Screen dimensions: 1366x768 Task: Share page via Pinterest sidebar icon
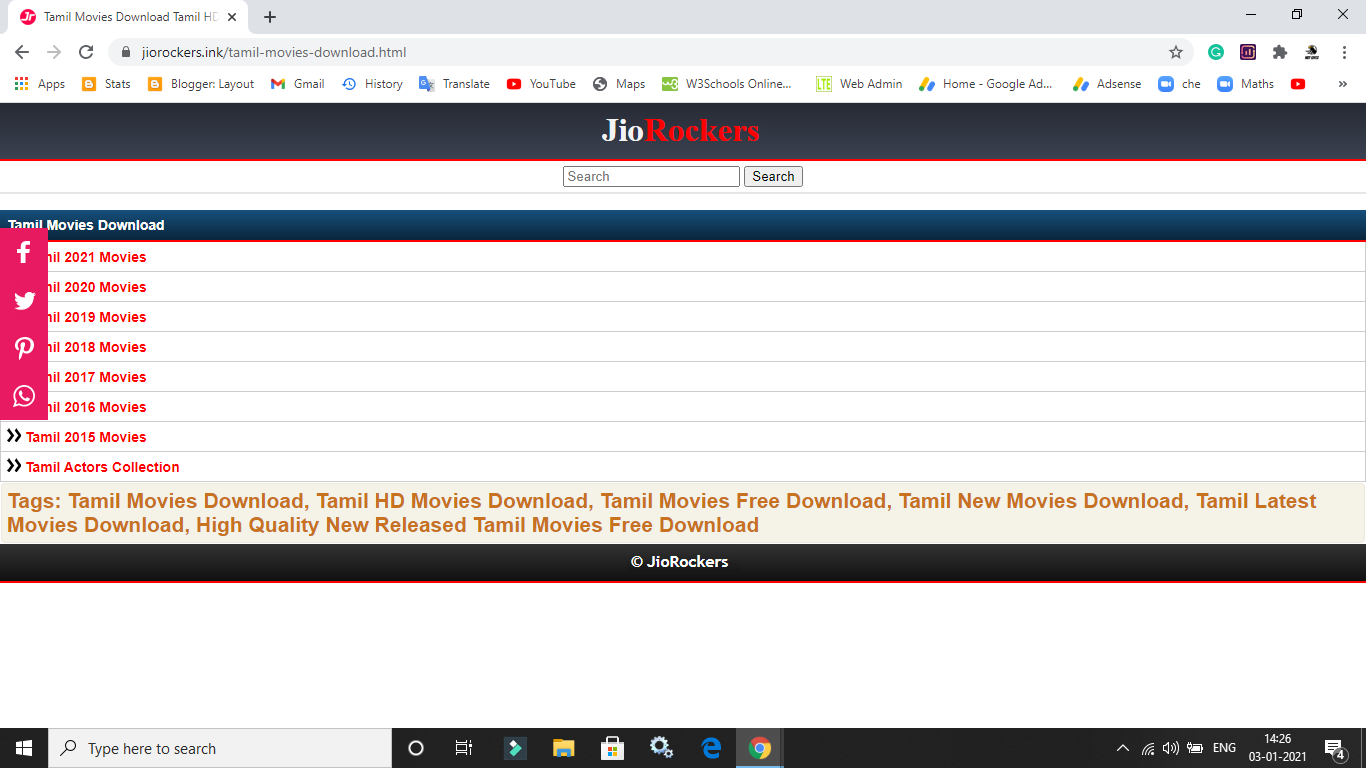pyautogui.click(x=24, y=348)
